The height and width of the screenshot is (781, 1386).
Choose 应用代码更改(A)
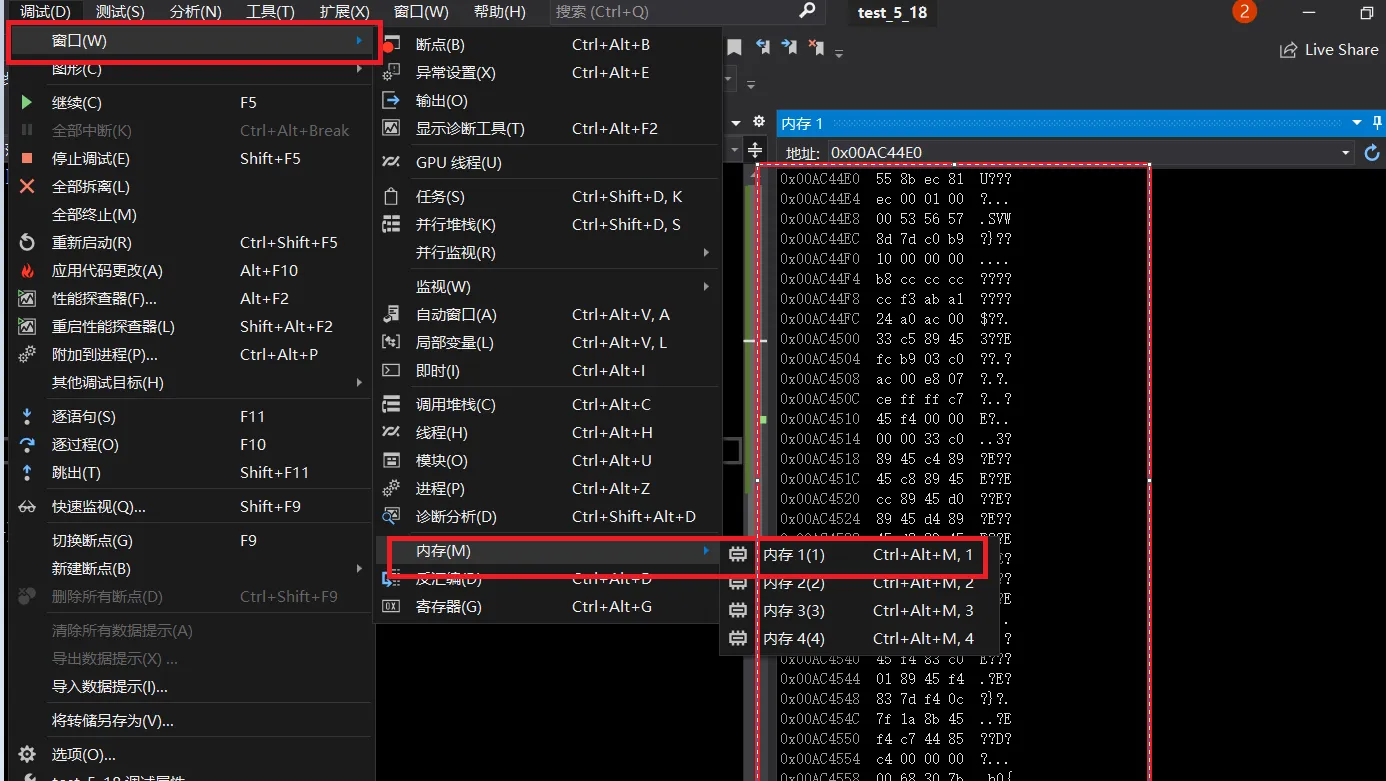(191, 271)
